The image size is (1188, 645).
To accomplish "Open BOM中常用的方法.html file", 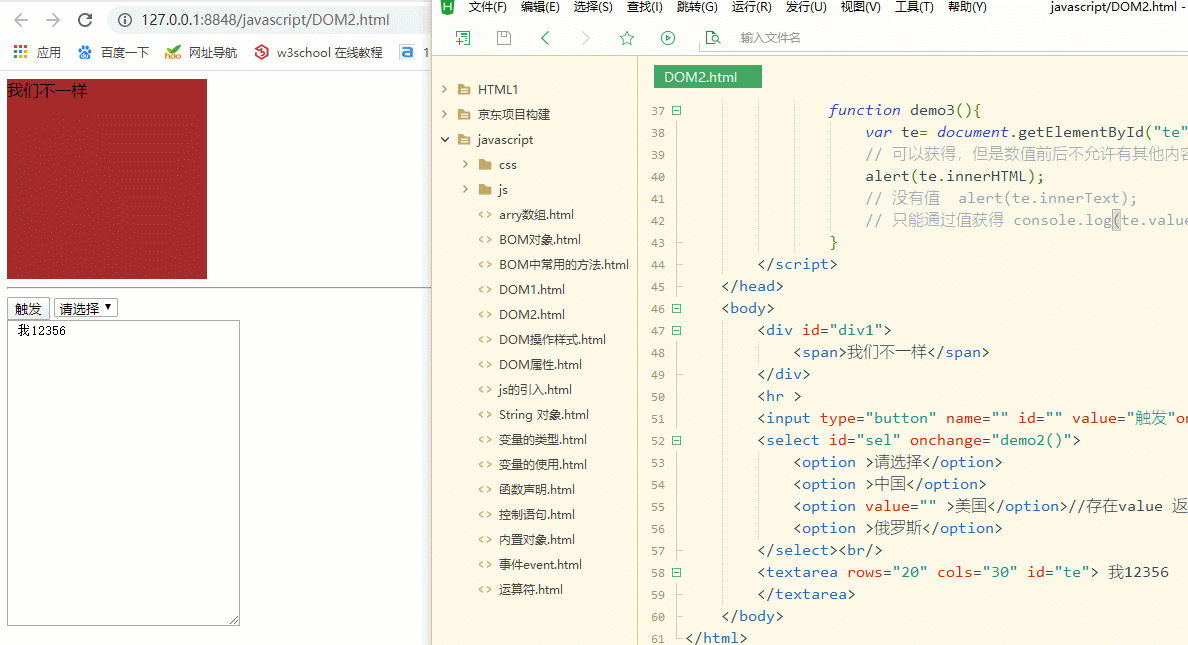I will tap(564, 265).
